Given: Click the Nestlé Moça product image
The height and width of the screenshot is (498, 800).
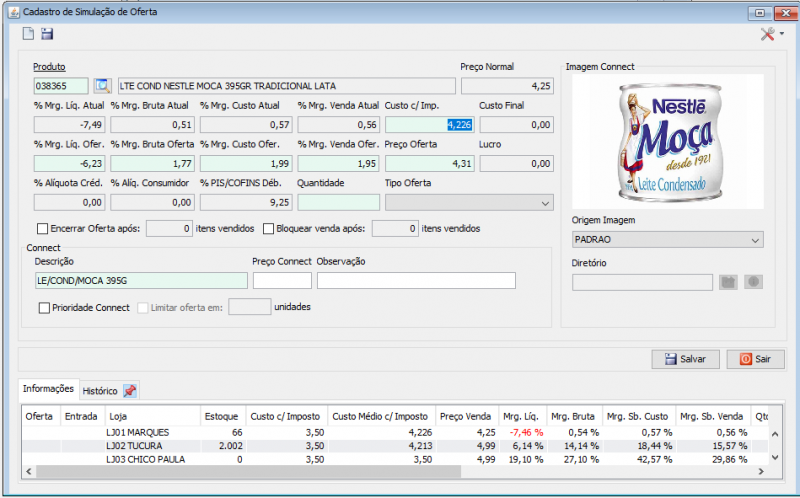Looking at the screenshot, I should [x=667, y=141].
